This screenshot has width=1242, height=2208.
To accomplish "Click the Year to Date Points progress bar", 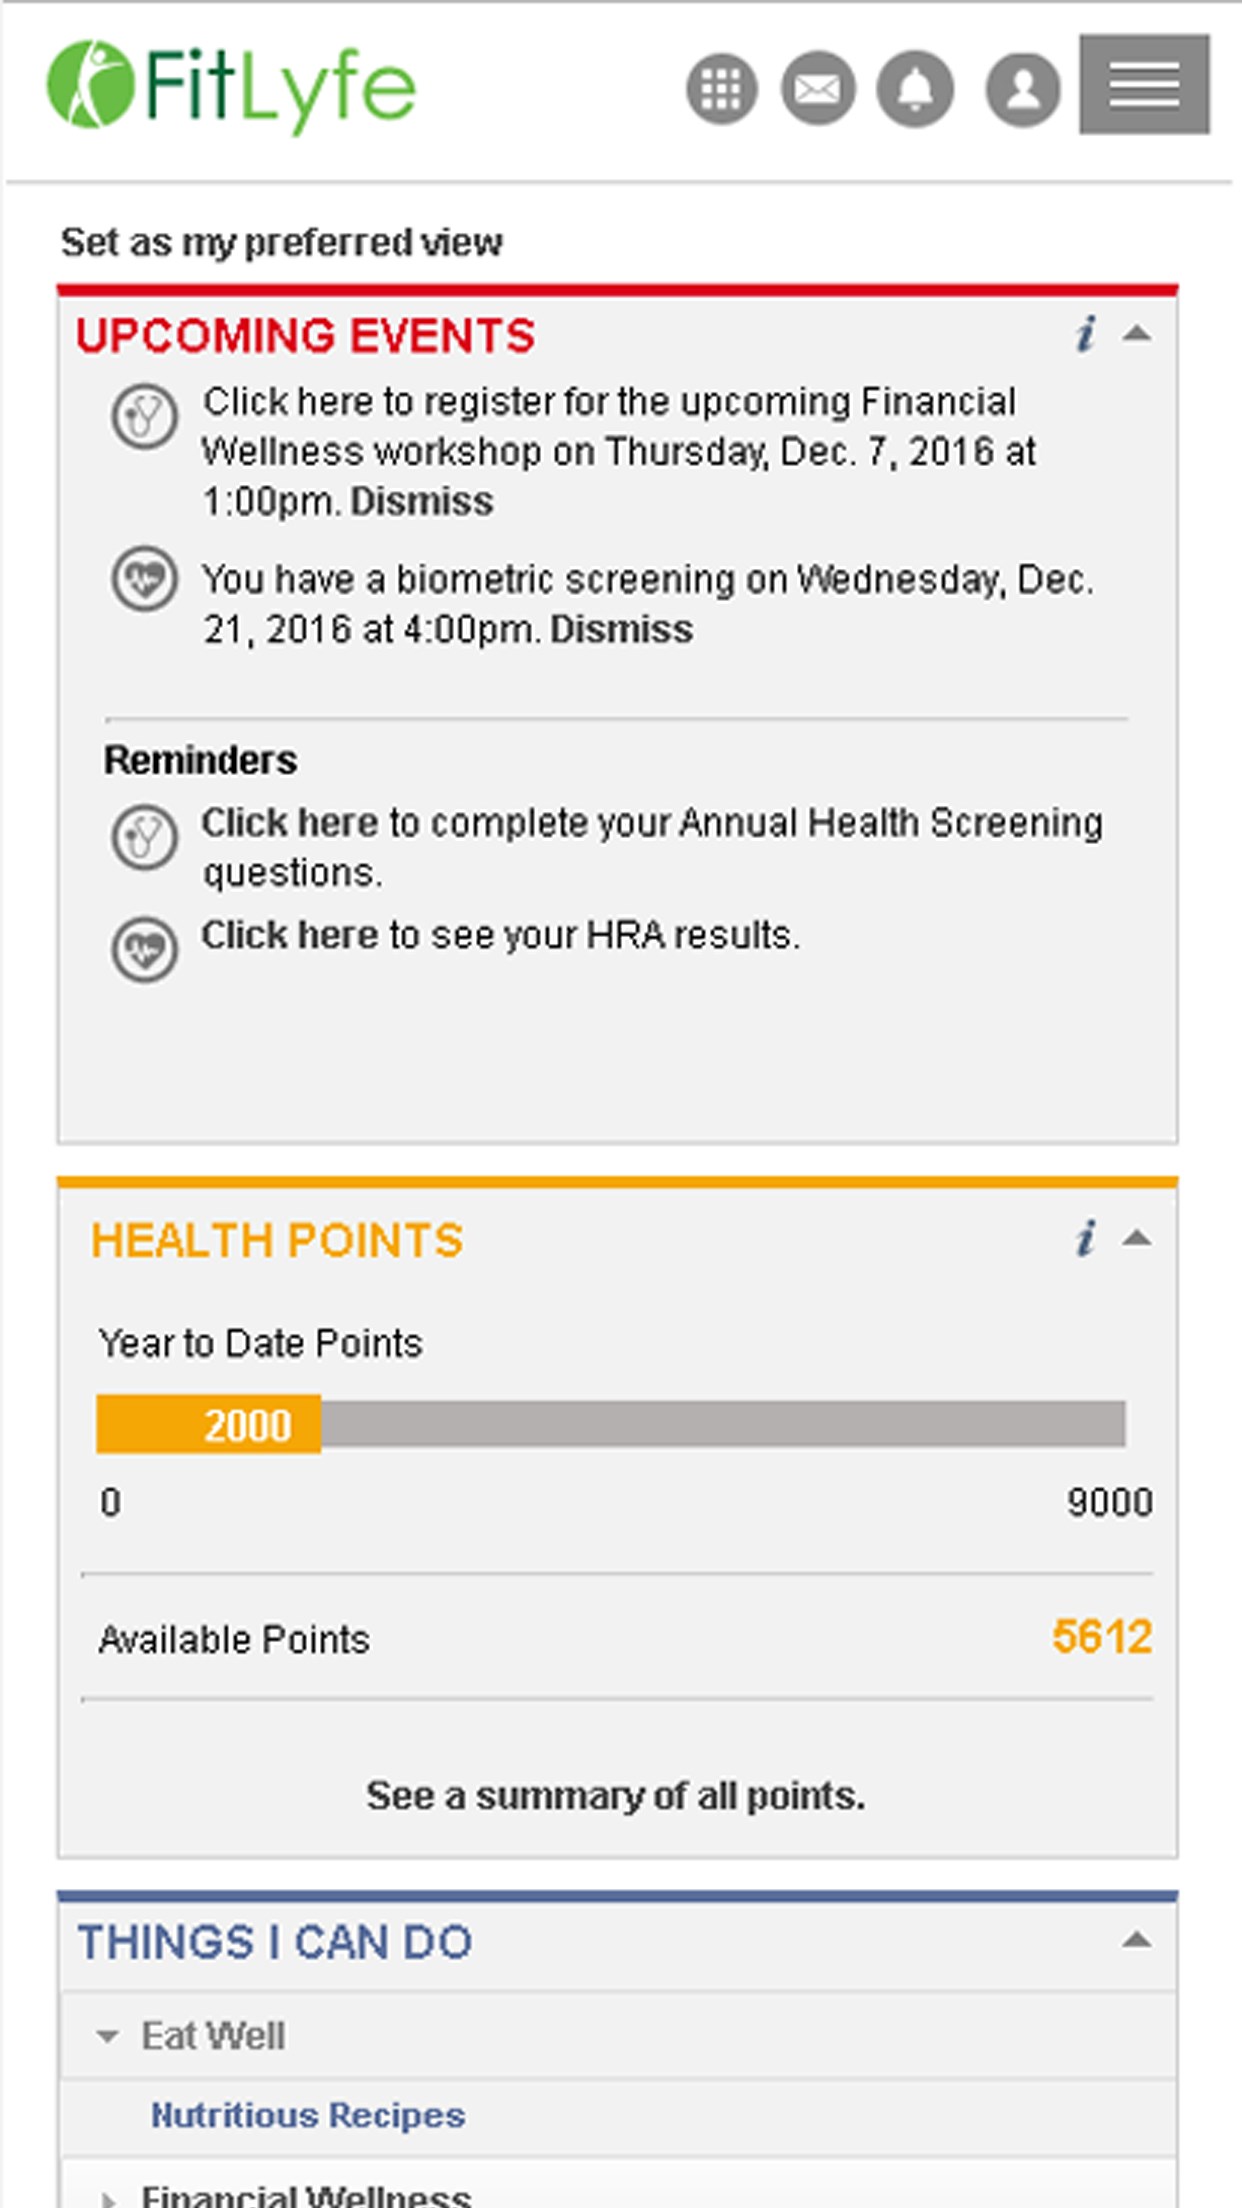I will coord(610,1424).
